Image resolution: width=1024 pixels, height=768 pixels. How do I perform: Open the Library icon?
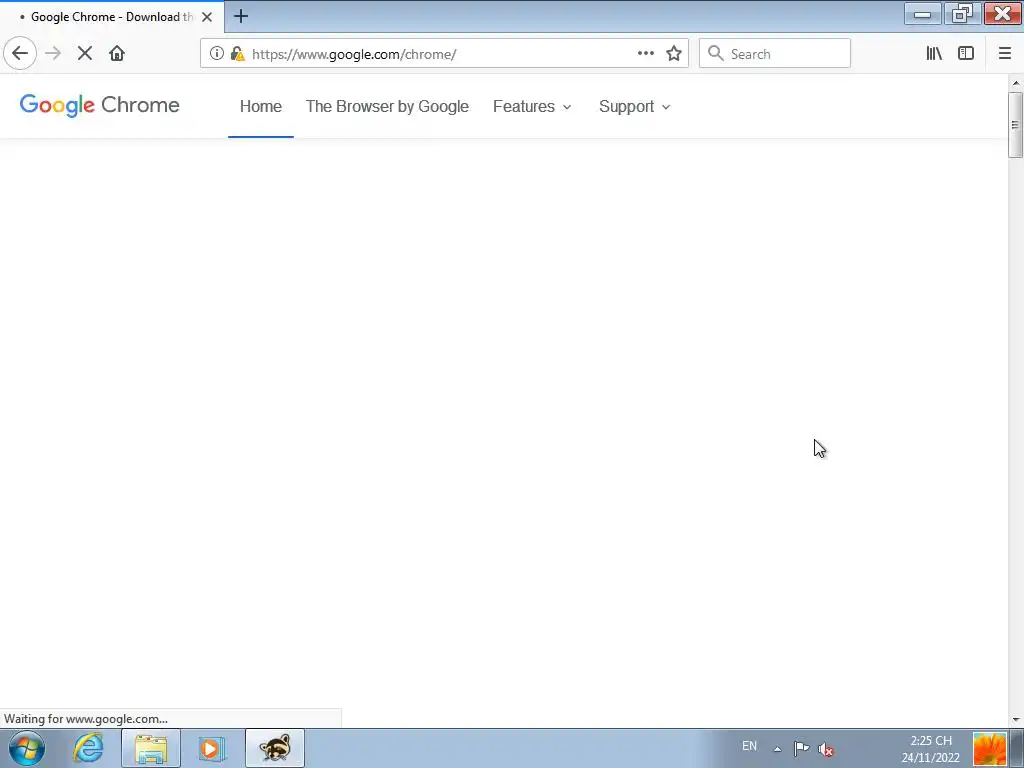(934, 54)
